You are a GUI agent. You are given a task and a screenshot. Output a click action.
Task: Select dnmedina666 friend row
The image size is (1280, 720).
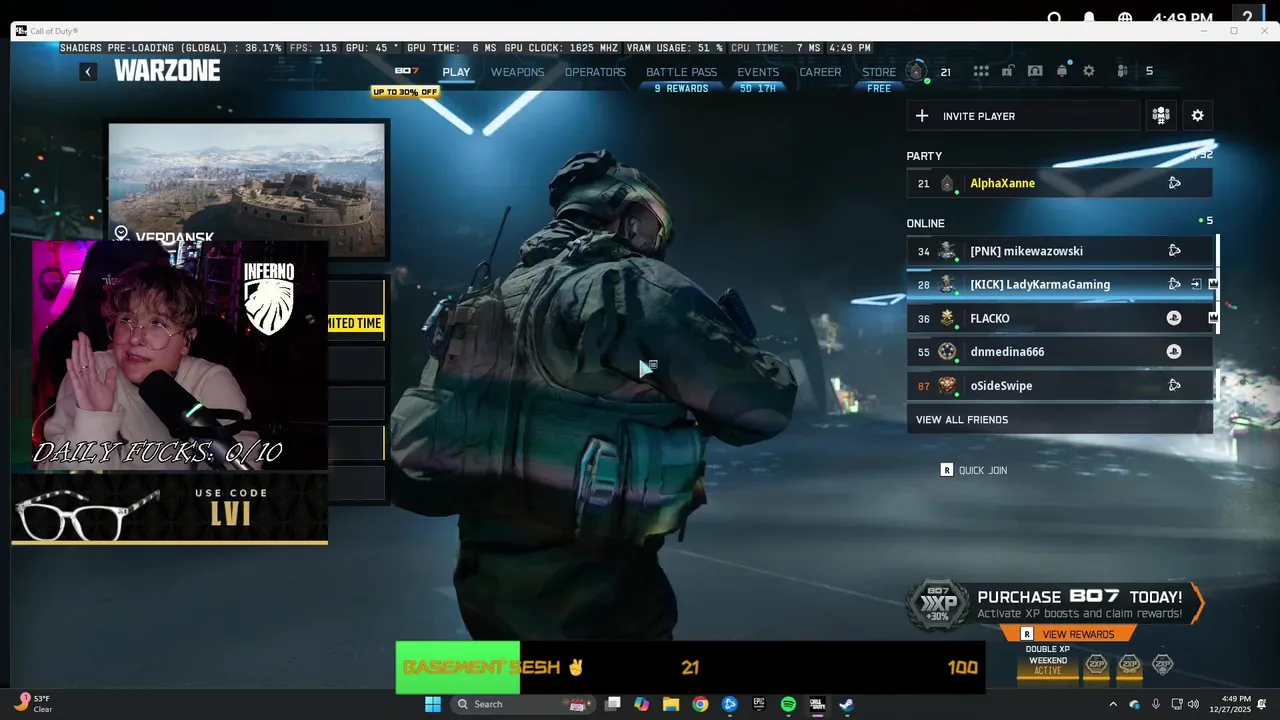(1059, 352)
